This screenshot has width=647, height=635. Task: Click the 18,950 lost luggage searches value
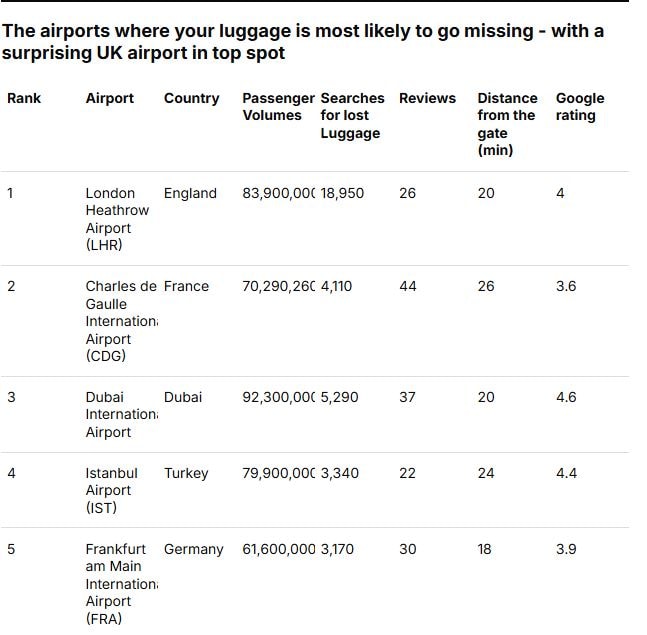point(342,193)
